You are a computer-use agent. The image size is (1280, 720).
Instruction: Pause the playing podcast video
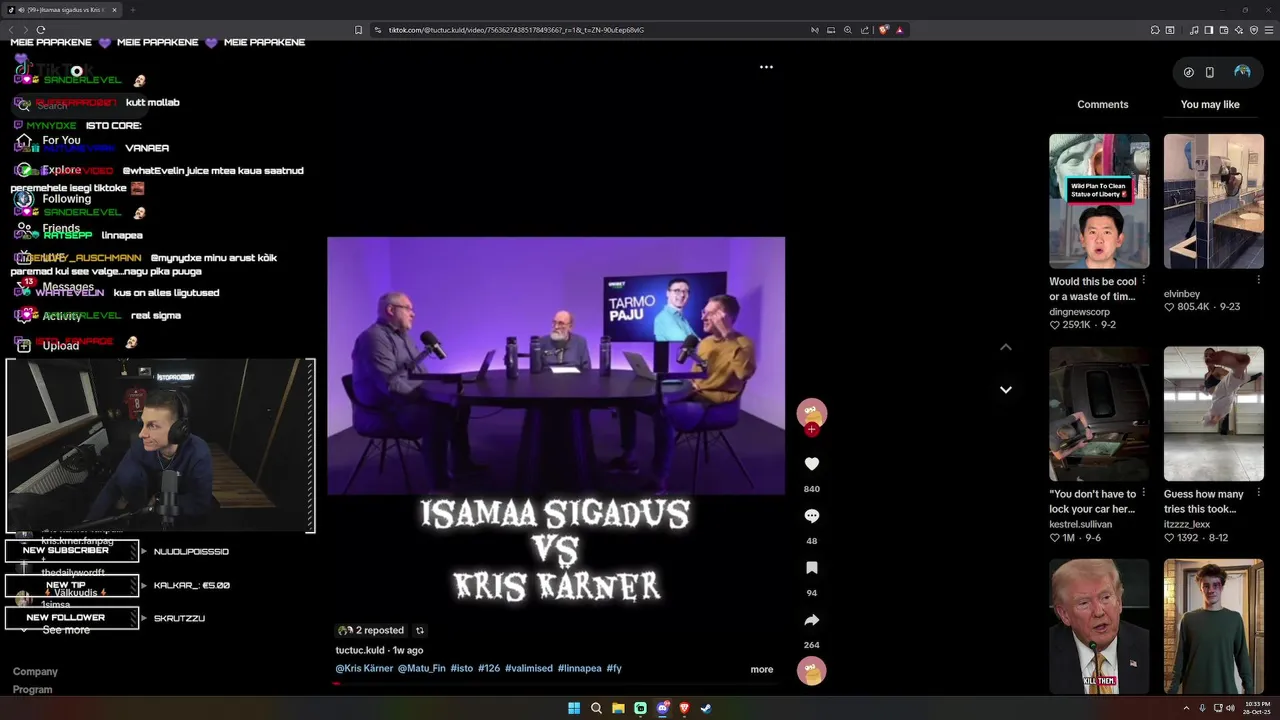point(556,366)
